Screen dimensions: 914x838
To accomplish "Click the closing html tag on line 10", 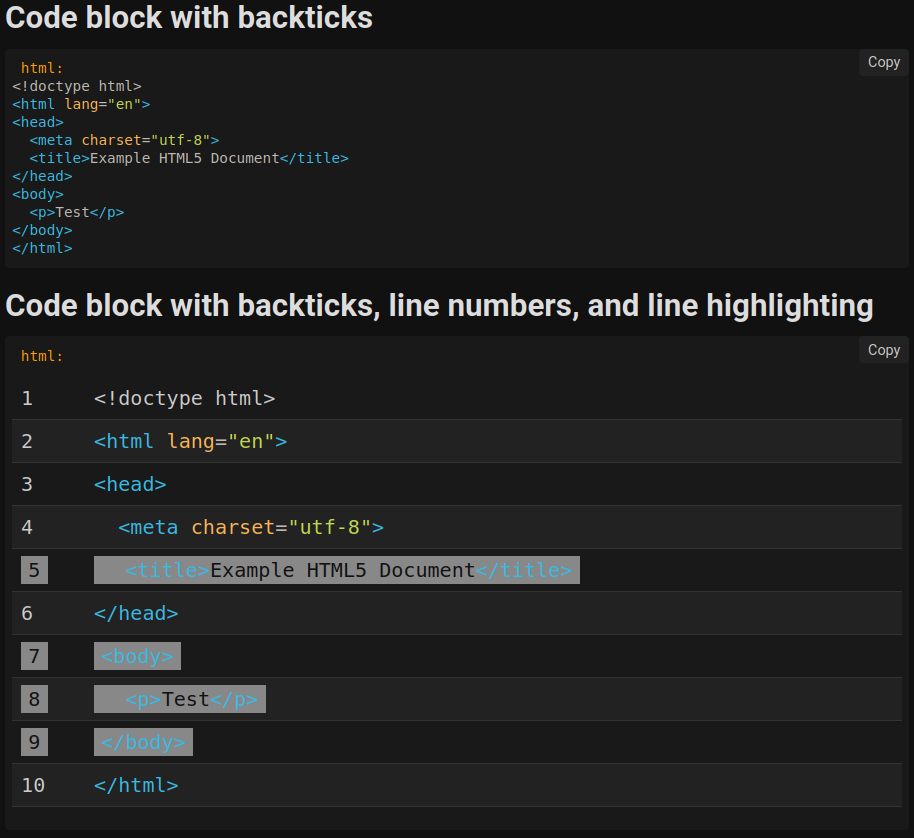I will point(136,785).
